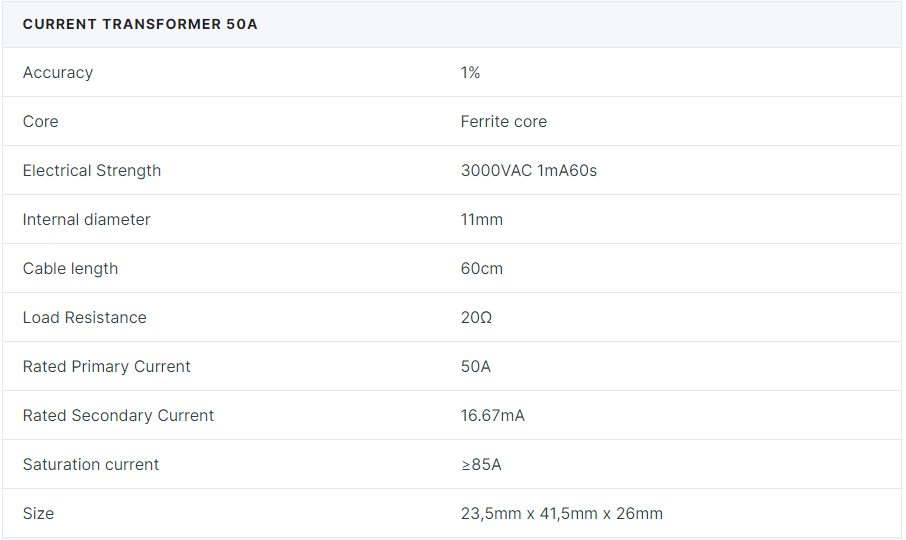
Task: Click the Cable length label
Action: (x=71, y=269)
